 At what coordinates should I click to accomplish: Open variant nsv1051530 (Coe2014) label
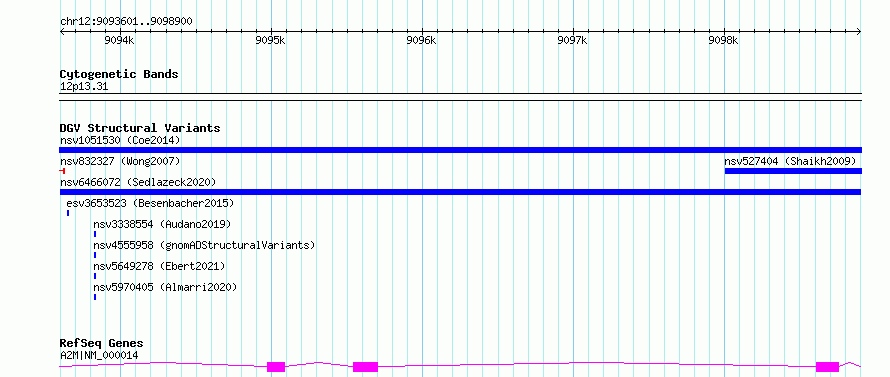pos(120,140)
